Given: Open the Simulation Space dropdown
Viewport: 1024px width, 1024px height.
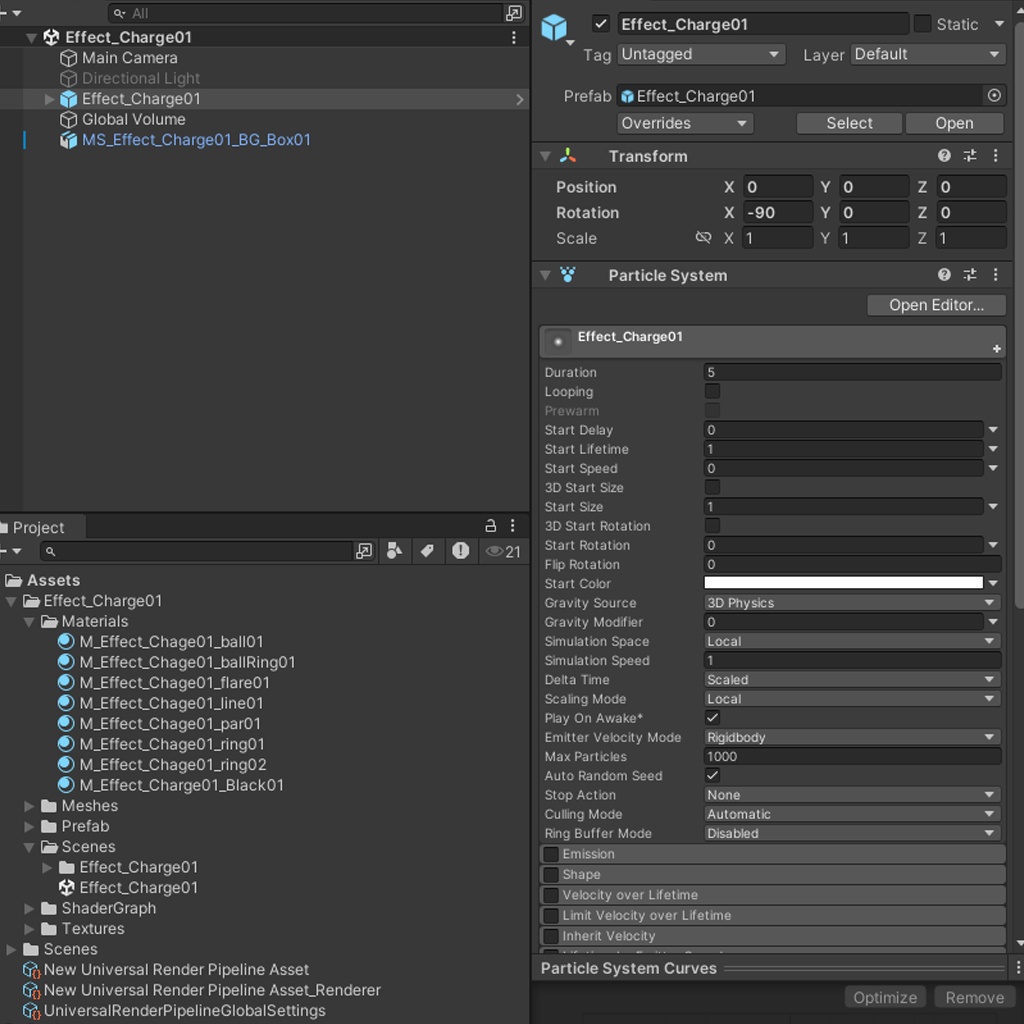Looking at the screenshot, I should [x=851, y=641].
